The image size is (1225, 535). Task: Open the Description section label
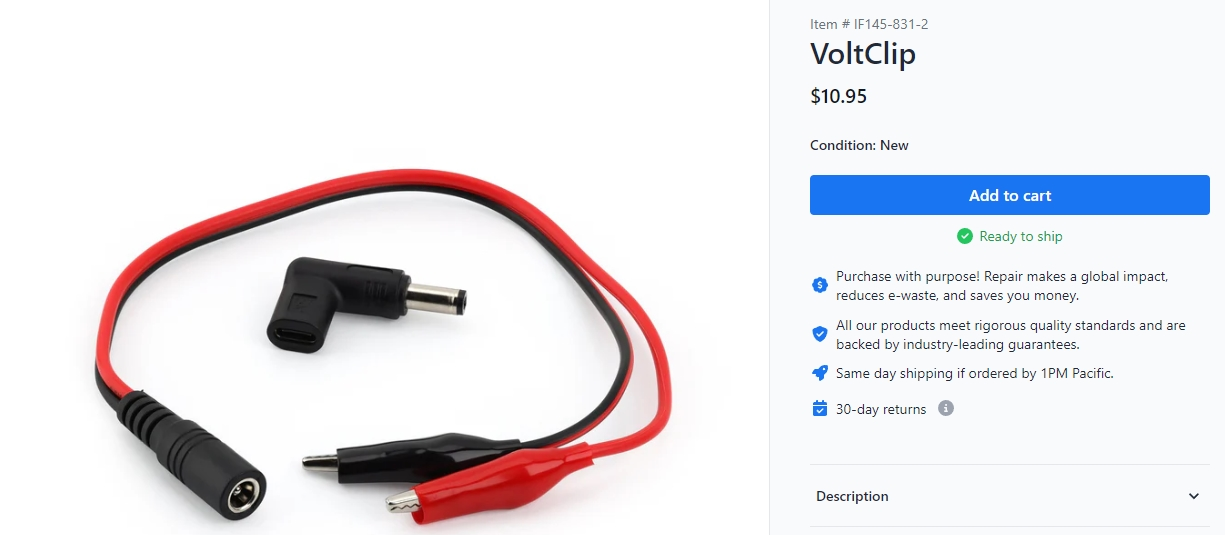[x=852, y=496]
